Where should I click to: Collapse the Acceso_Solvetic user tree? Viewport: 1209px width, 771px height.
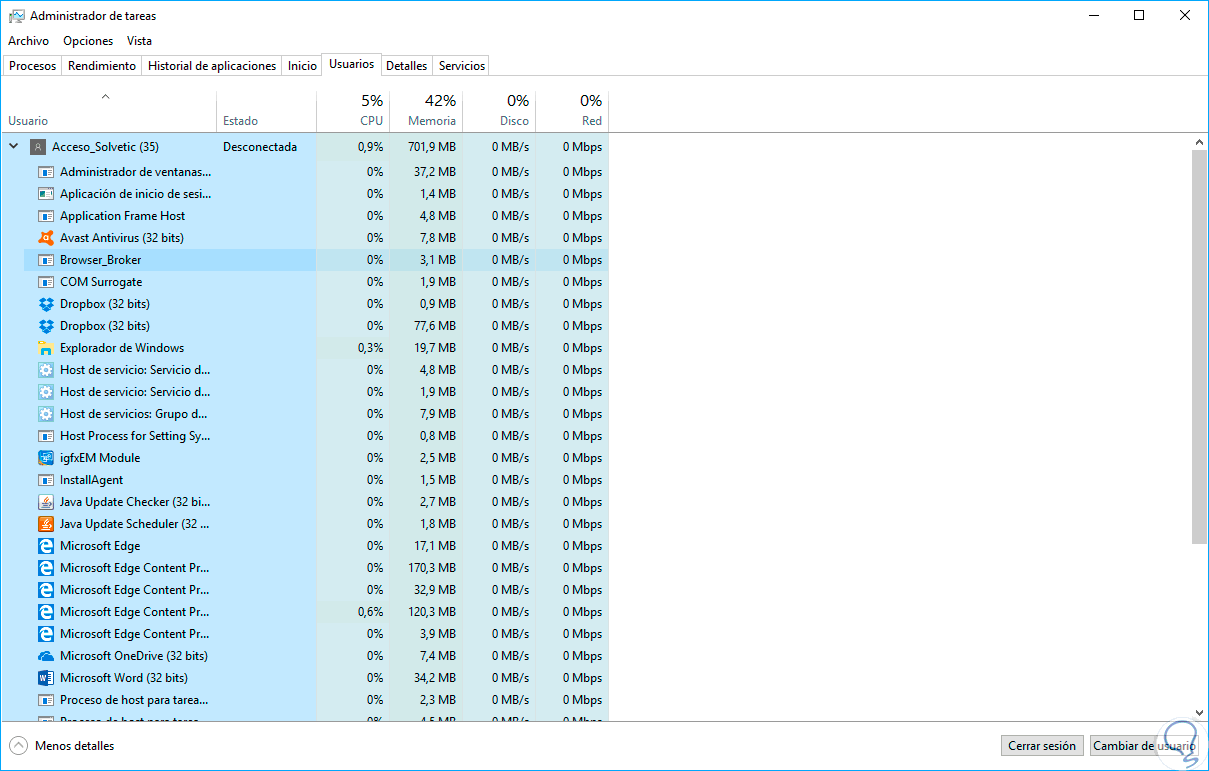point(14,147)
